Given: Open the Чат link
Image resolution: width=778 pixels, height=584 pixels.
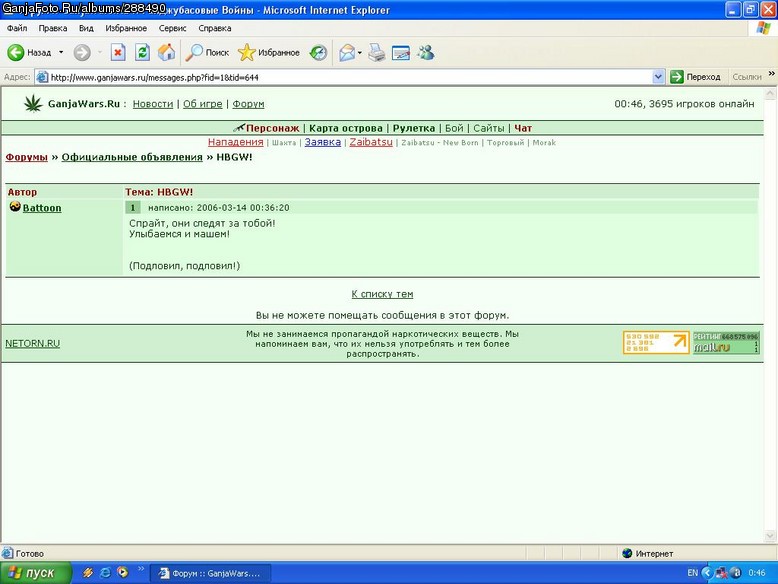Looking at the screenshot, I should pos(523,128).
